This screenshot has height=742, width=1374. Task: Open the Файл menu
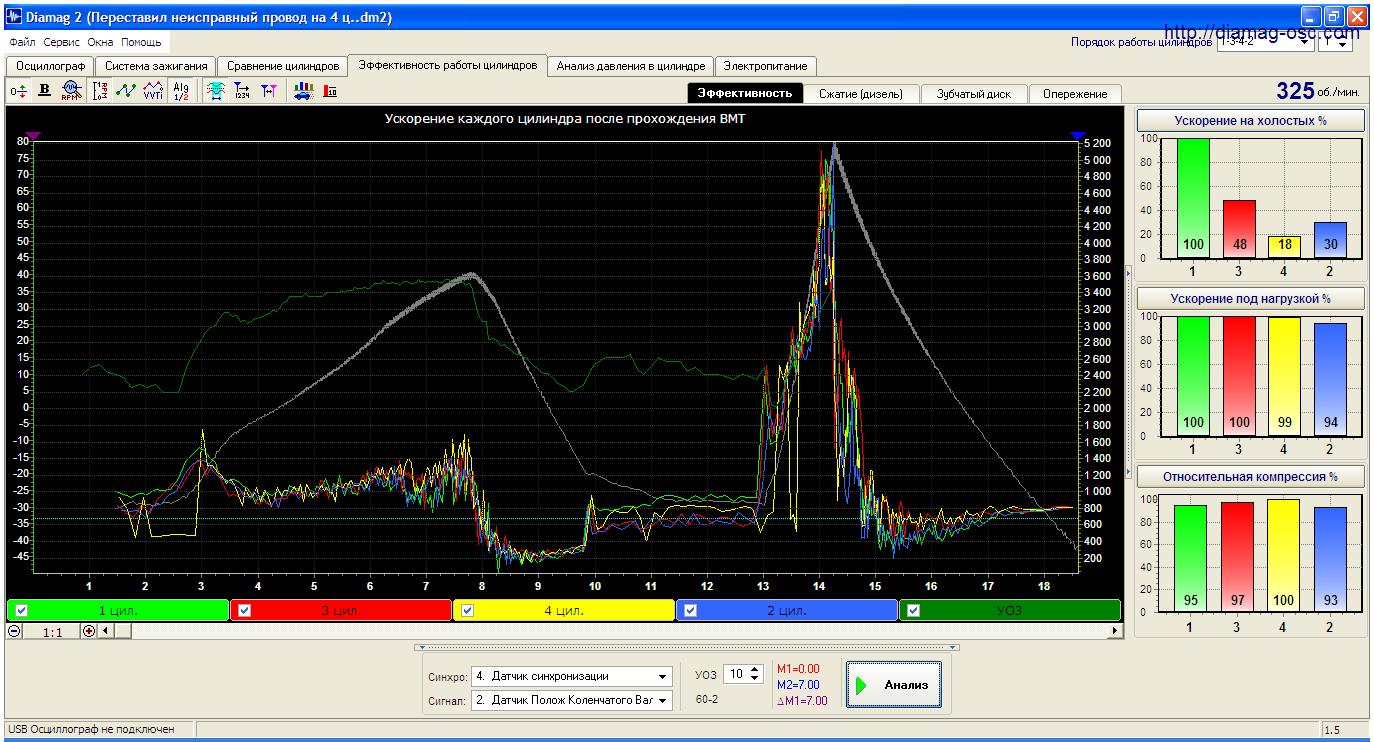pos(22,43)
